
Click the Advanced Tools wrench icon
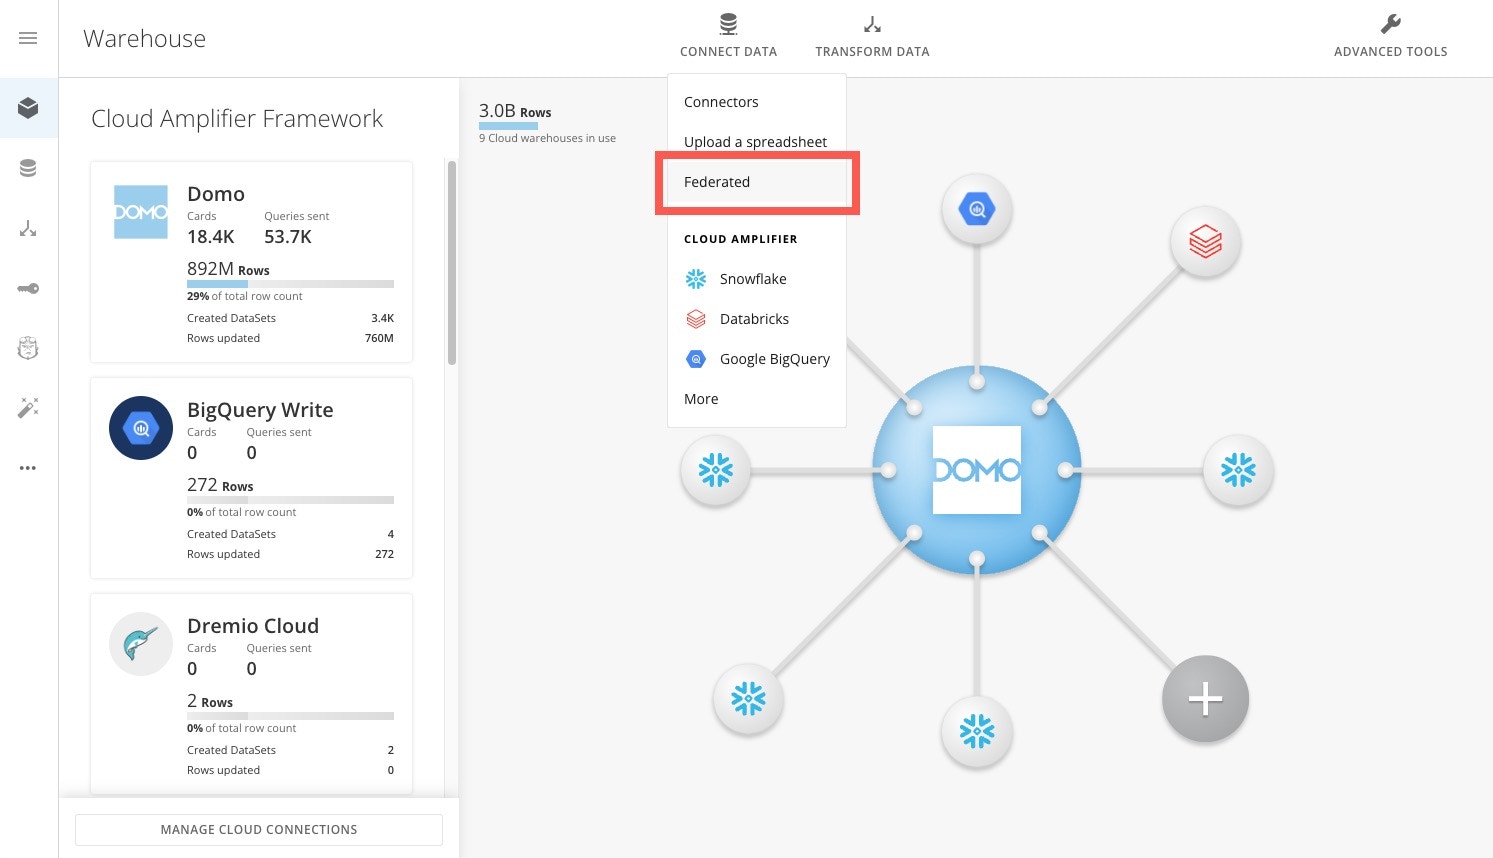coord(1390,24)
